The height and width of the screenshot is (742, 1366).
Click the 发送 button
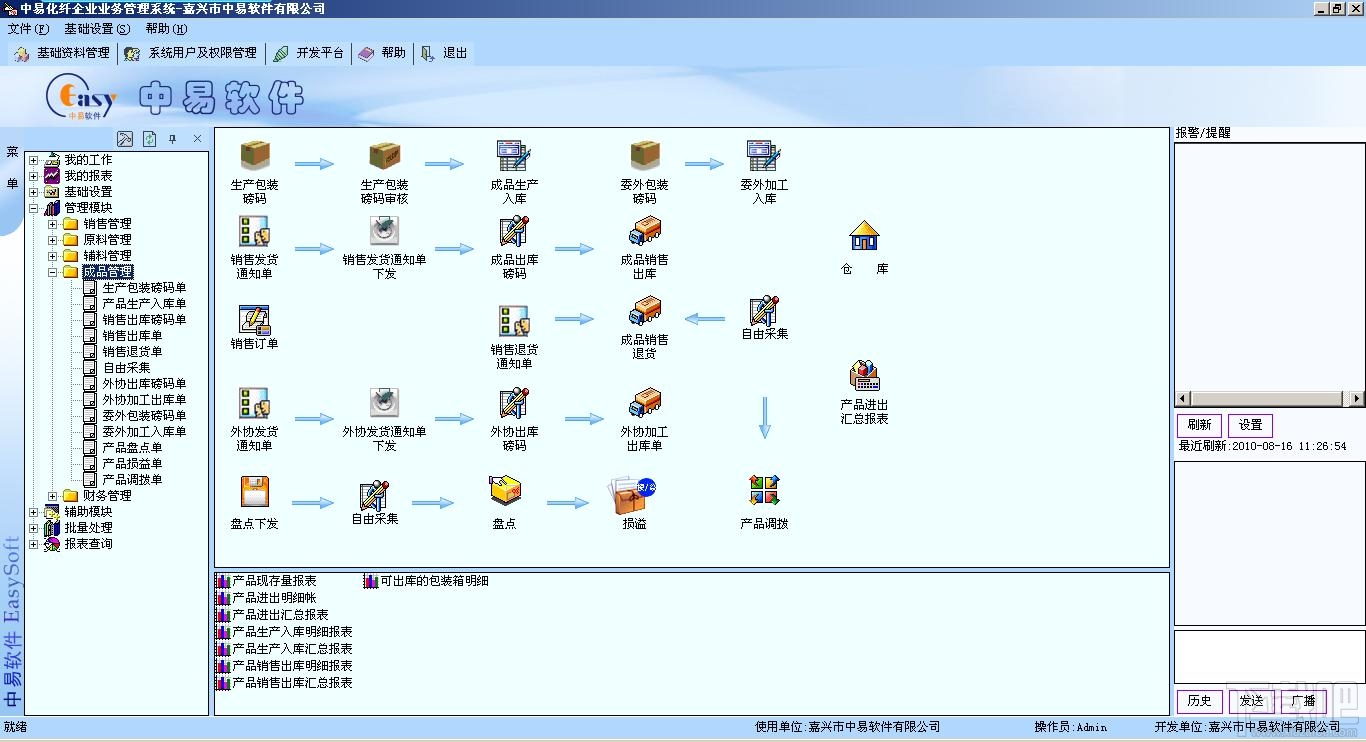[x=1251, y=701]
